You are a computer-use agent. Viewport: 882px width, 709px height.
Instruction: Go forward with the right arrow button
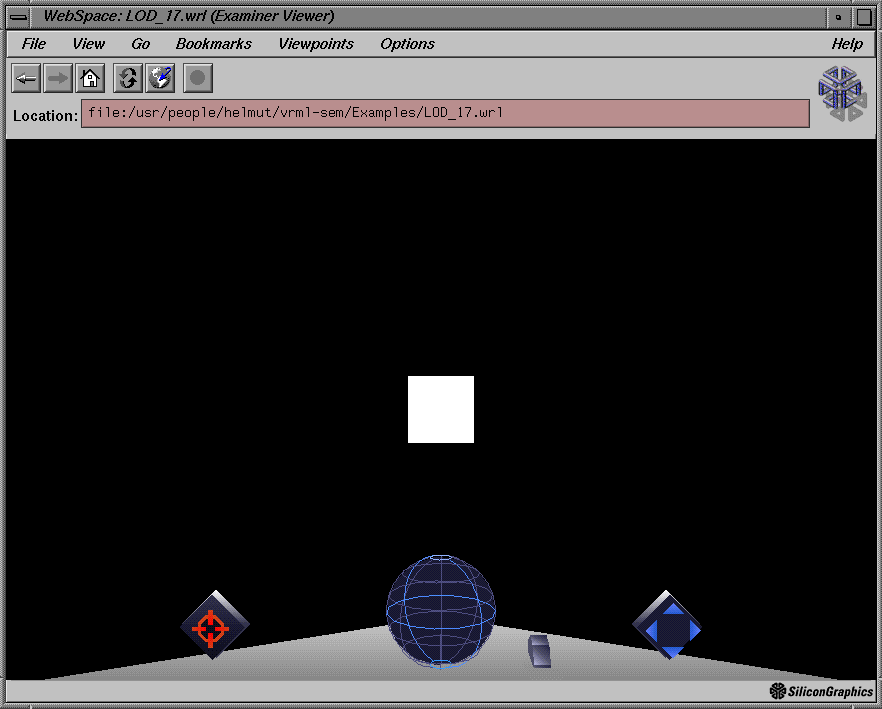click(x=58, y=78)
